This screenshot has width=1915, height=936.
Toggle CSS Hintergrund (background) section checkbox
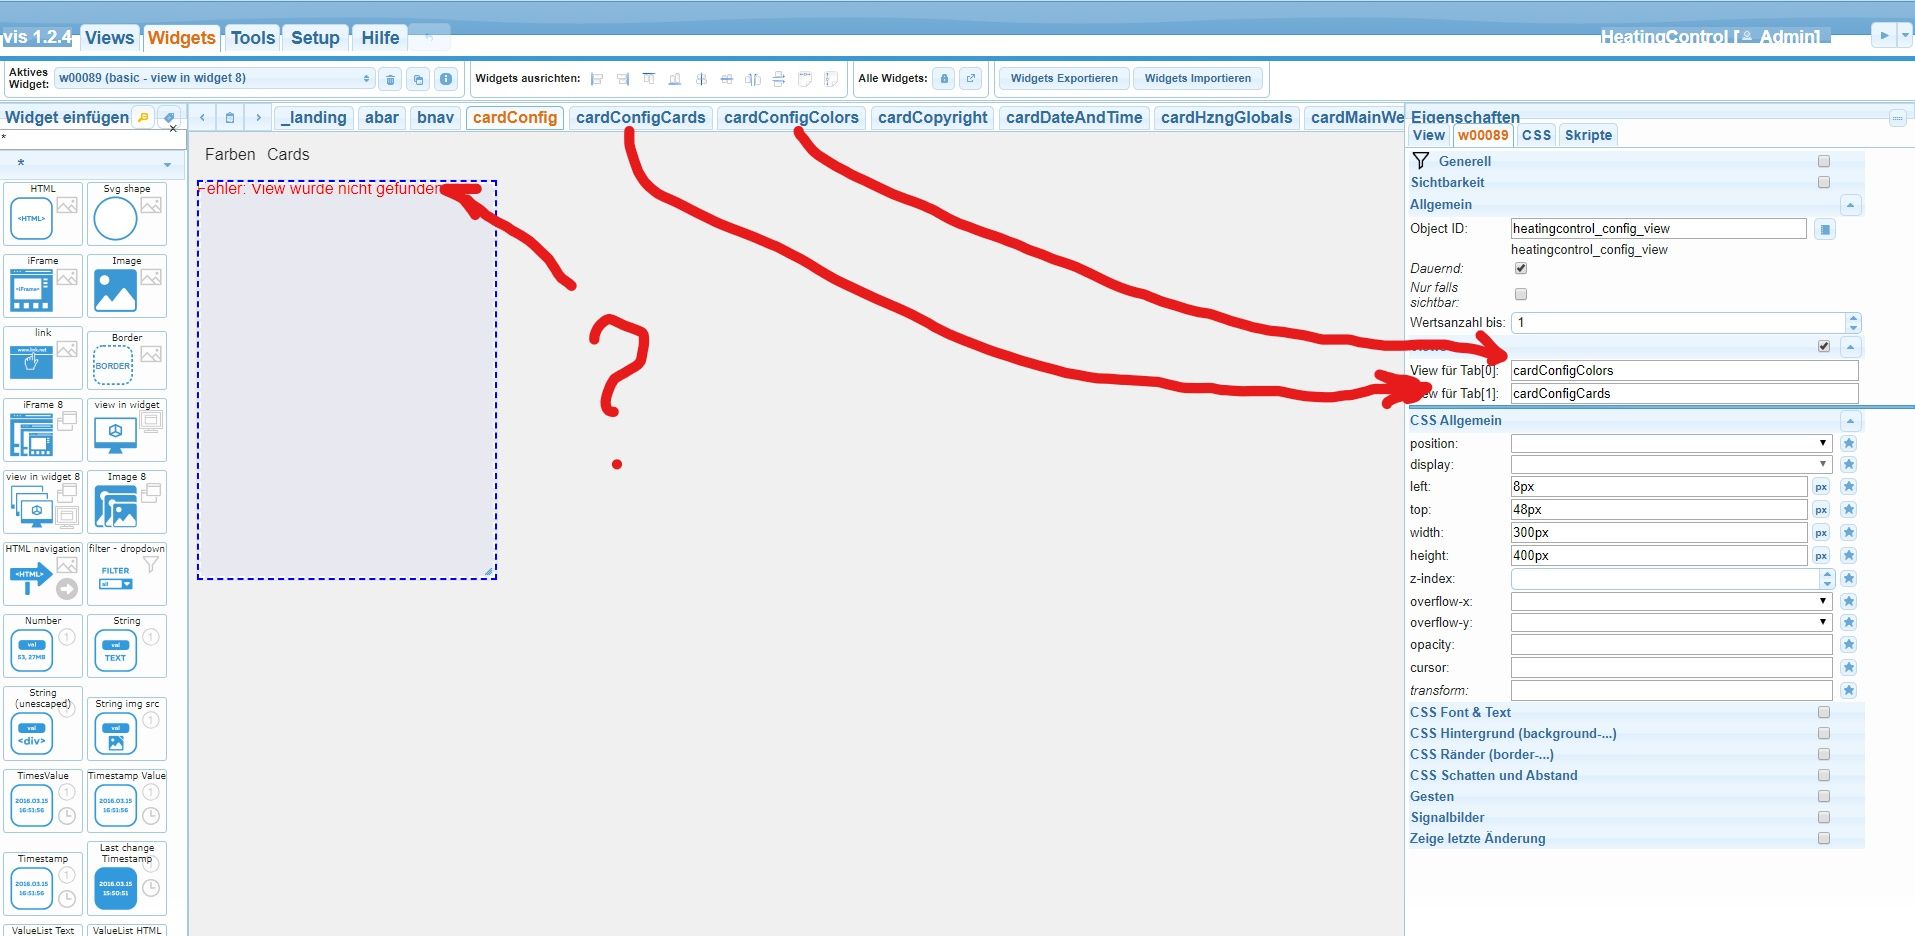pos(1824,733)
